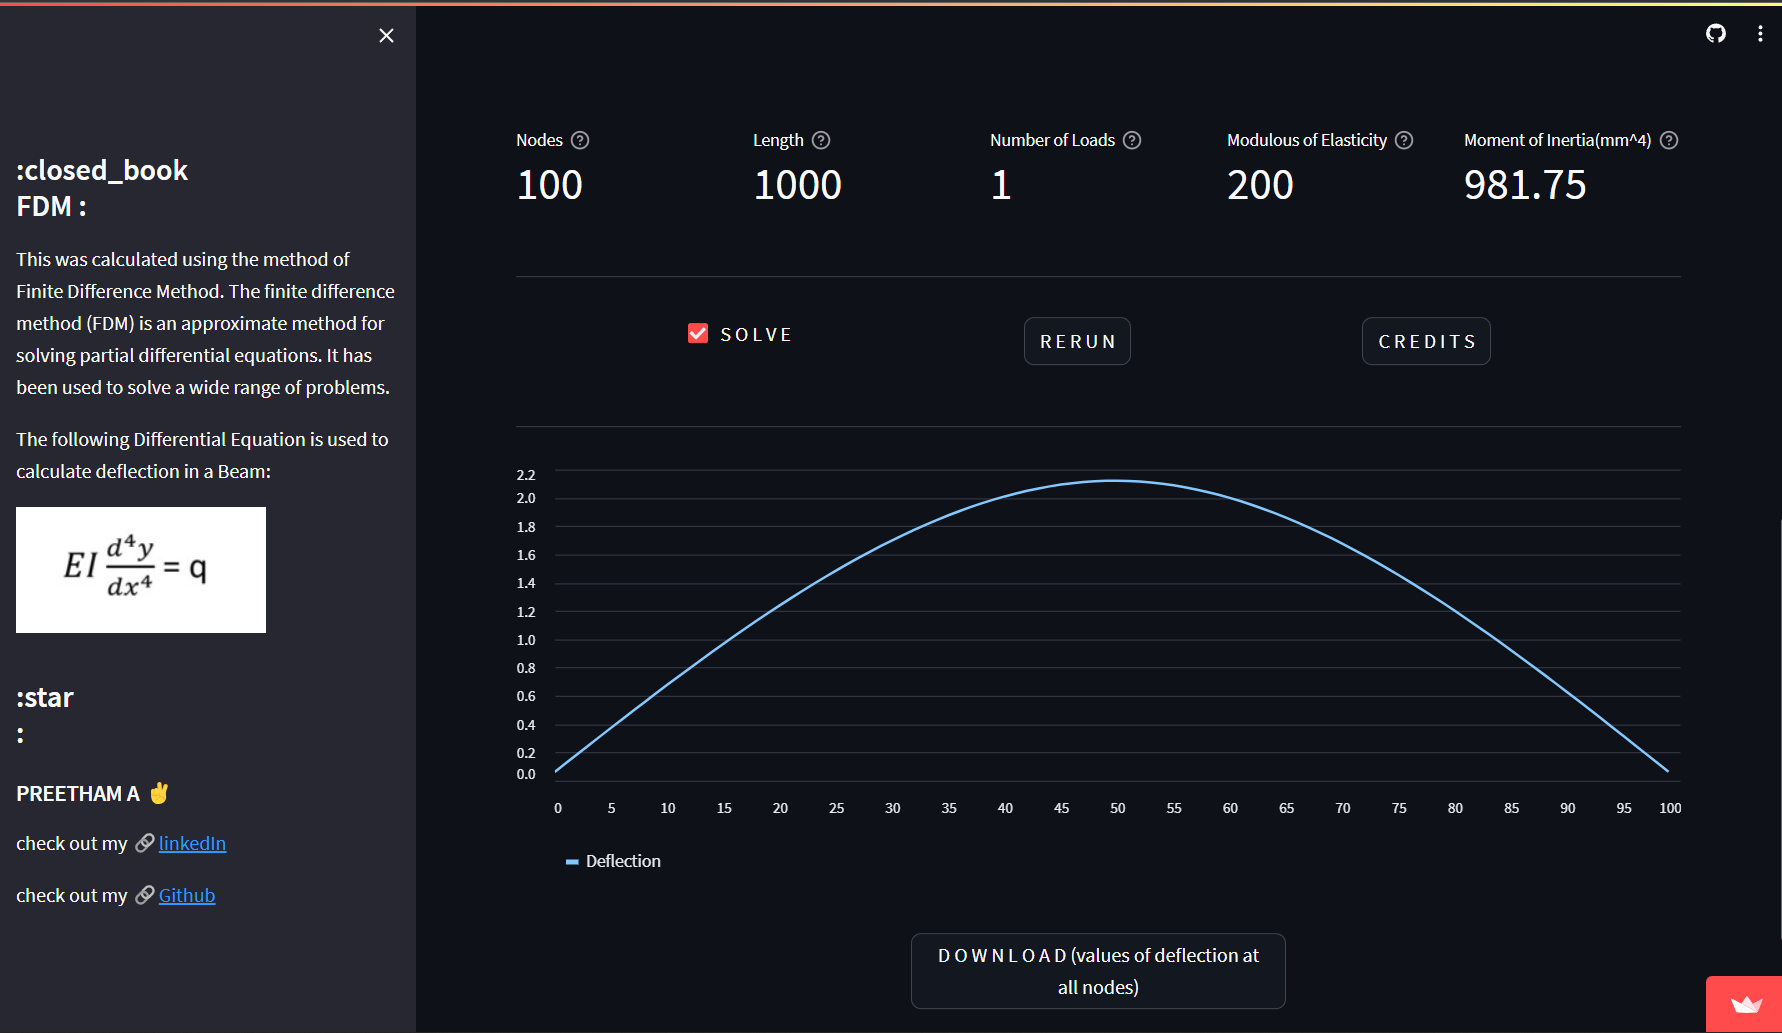Viewport: 1782px width, 1033px height.
Task: Click the help icon for Number of Loads
Action: (x=1131, y=140)
